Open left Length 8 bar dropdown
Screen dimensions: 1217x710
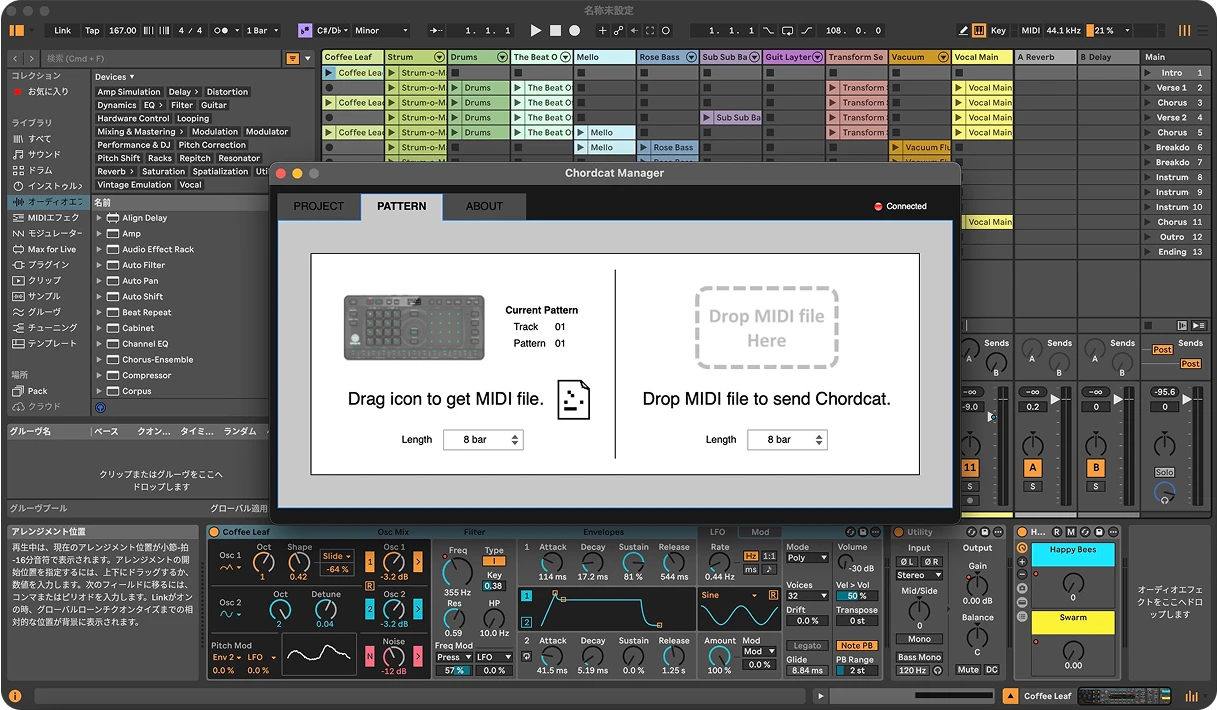[x=483, y=440]
